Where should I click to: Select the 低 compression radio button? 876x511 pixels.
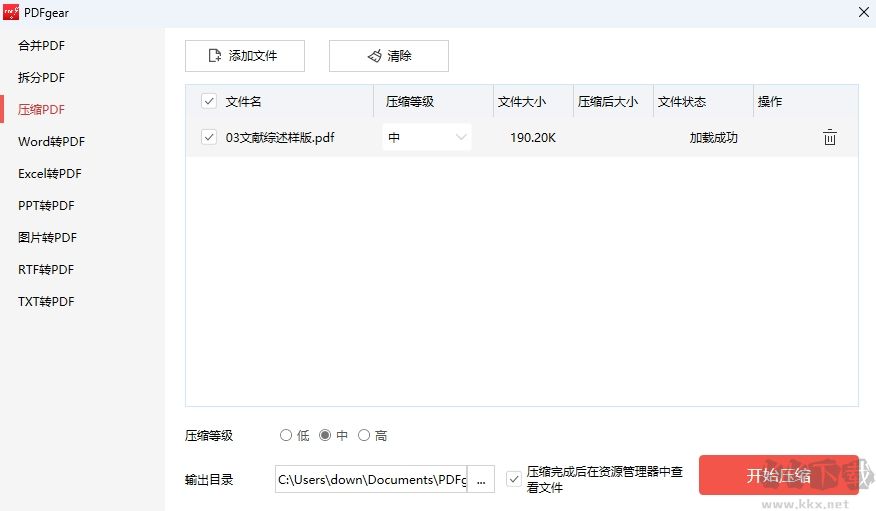[x=285, y=435]
